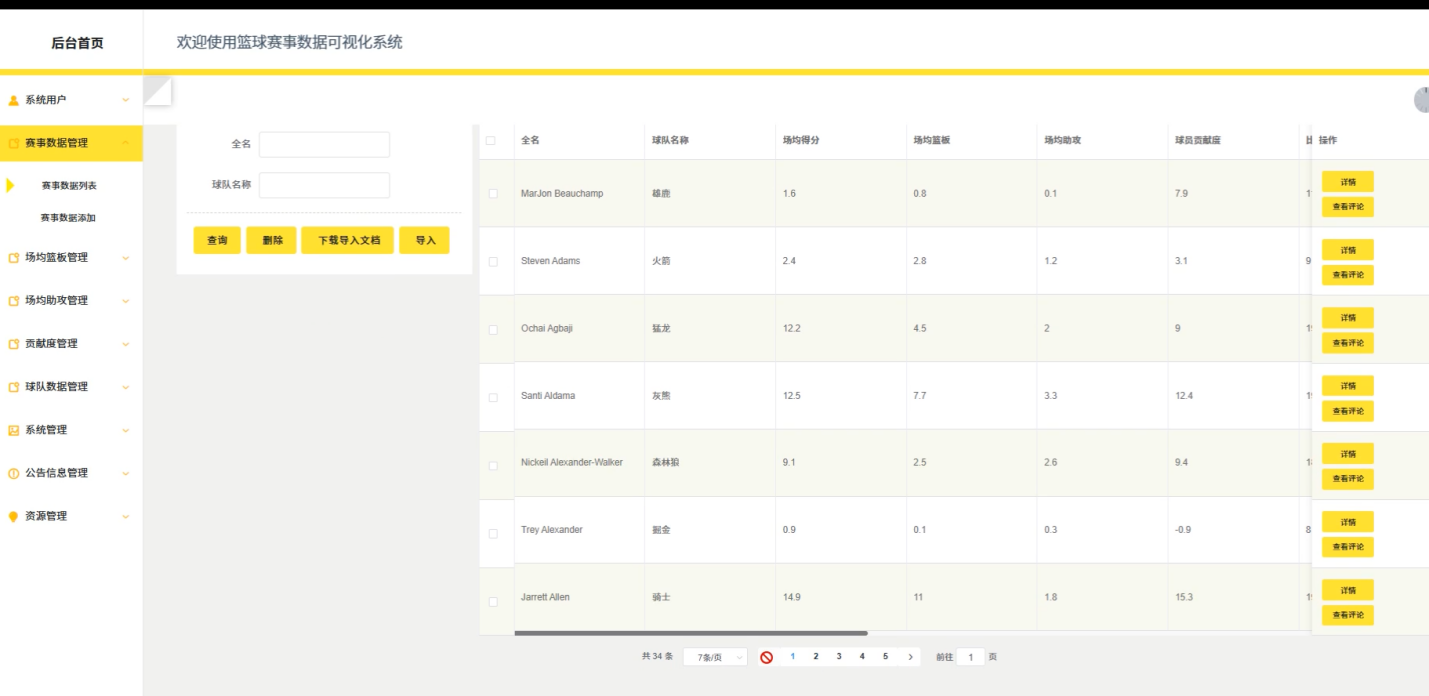Click the 场均篮板管理 sidebar icon
This screenshot has height=696, width=1429.
point(14,258)
